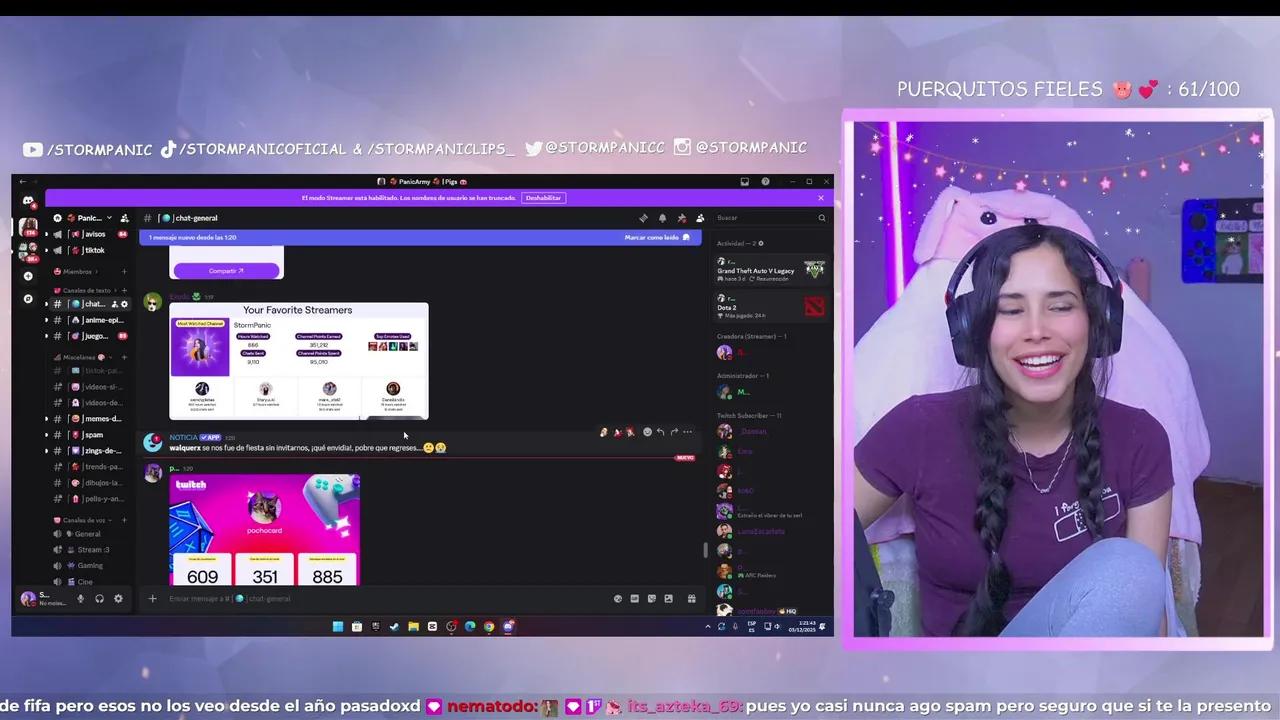Click invite members icon beside server name
This screenshot has height=720, width=1280.
[x=124, y=218]
